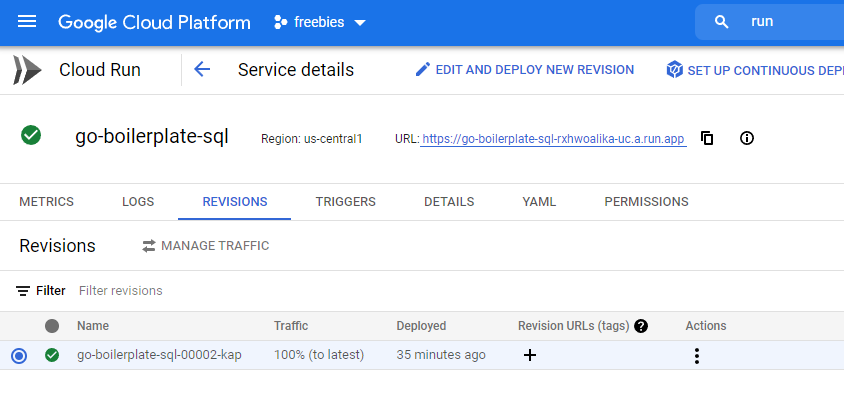Image resolution: width=844 pixels, height=412 pixels.
Task: Go back using the left arrow
Action: pos(202,70)
